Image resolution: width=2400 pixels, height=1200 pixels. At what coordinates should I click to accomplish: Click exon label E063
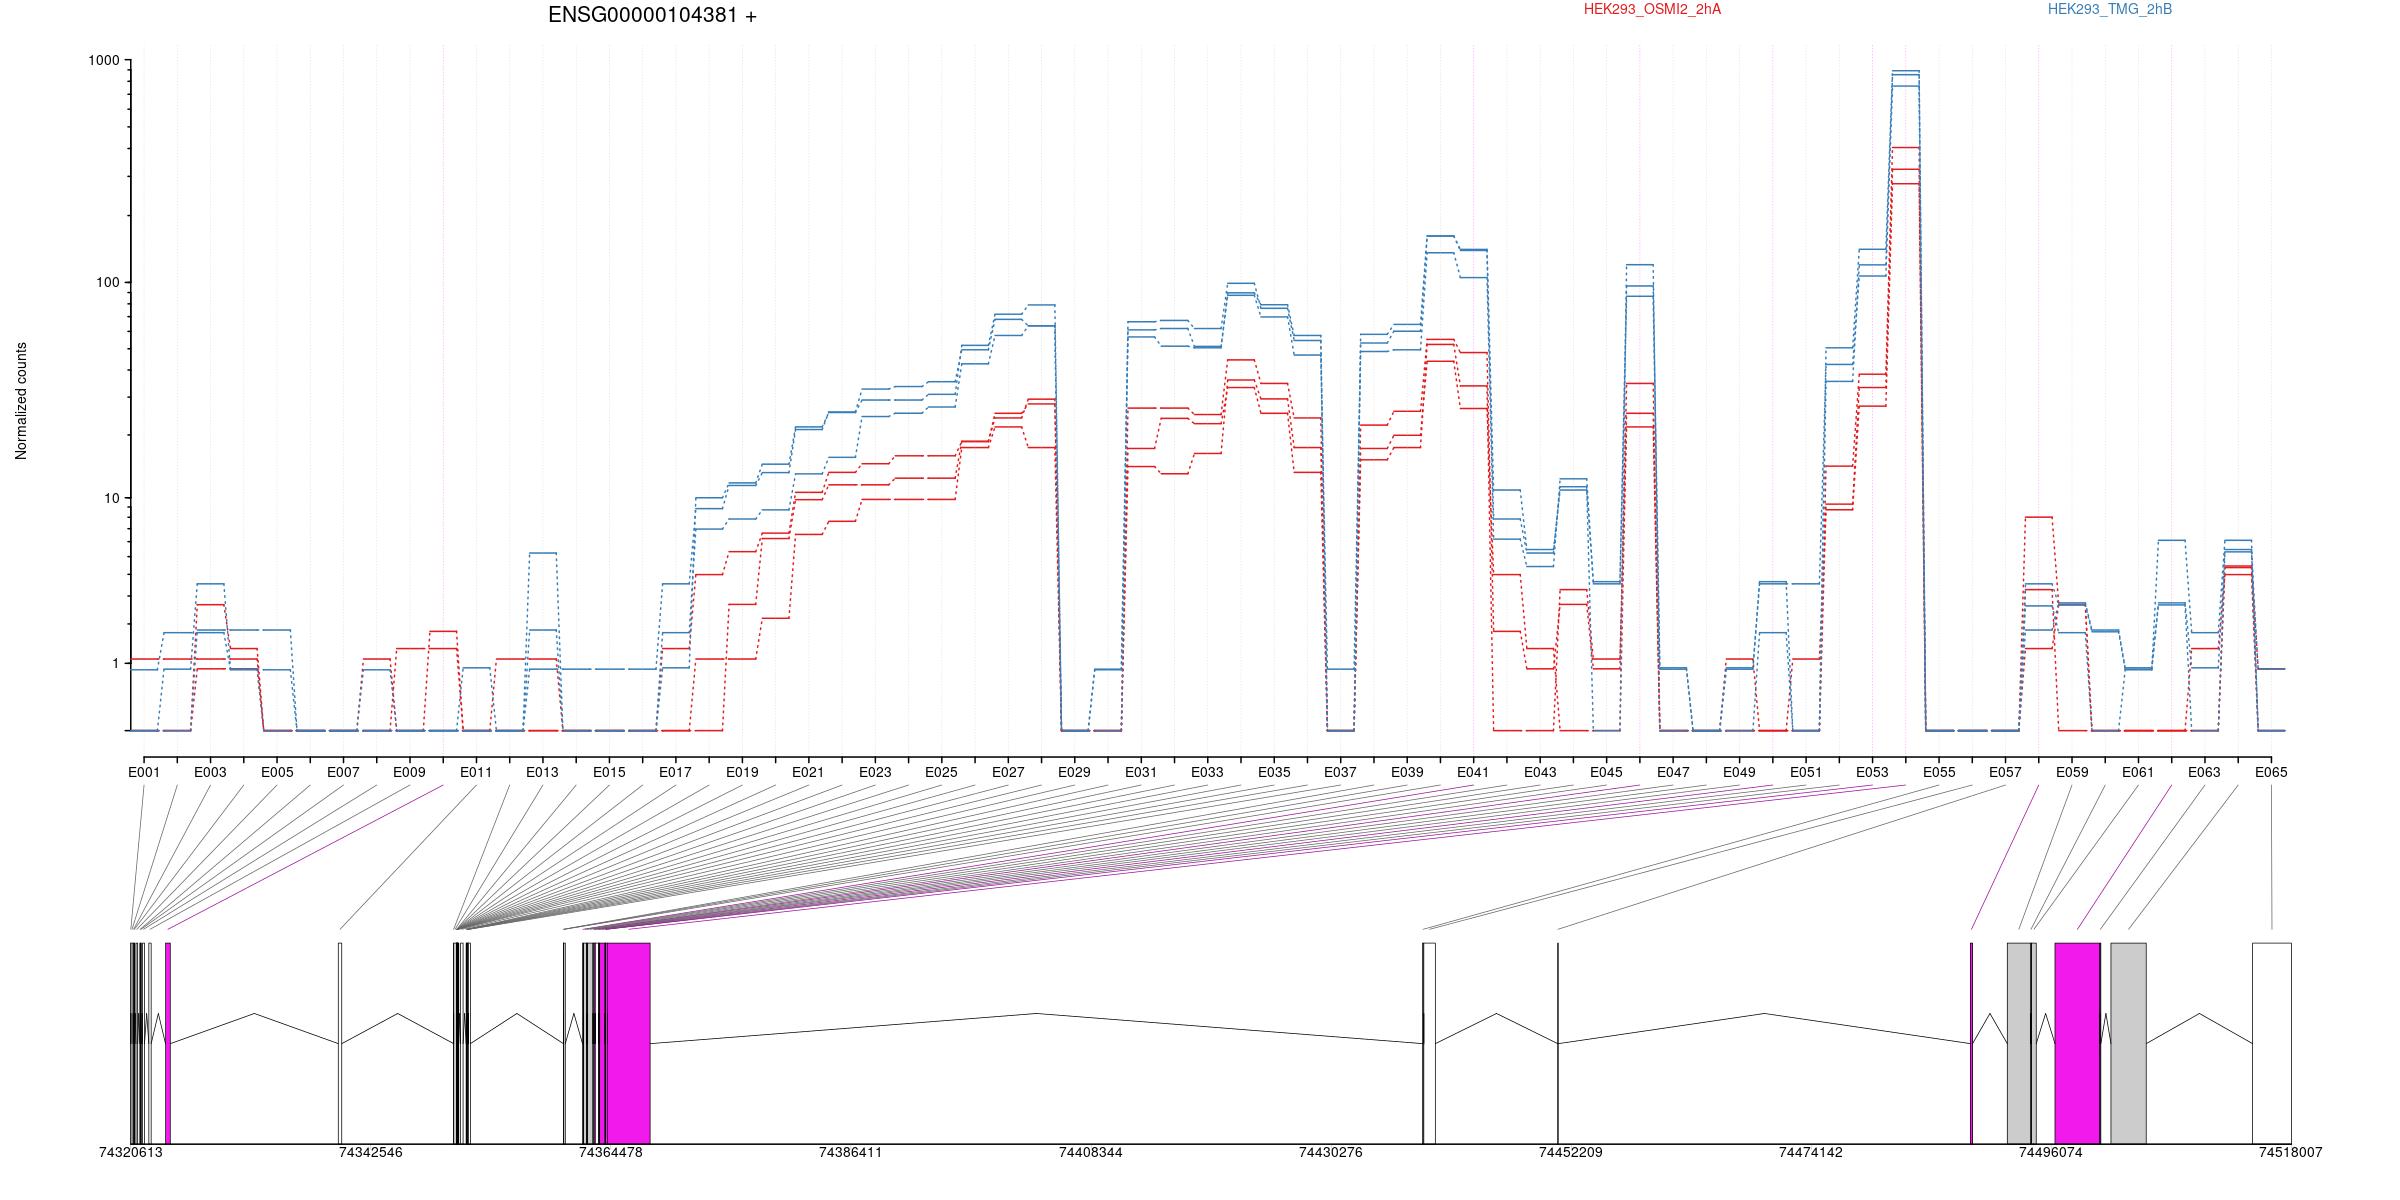pos(2204,772)
